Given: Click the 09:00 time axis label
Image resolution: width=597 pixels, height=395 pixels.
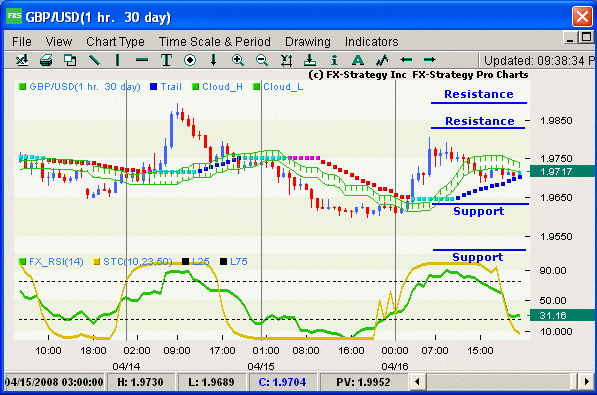Looking at the screenshot, I should coord(177,350).
